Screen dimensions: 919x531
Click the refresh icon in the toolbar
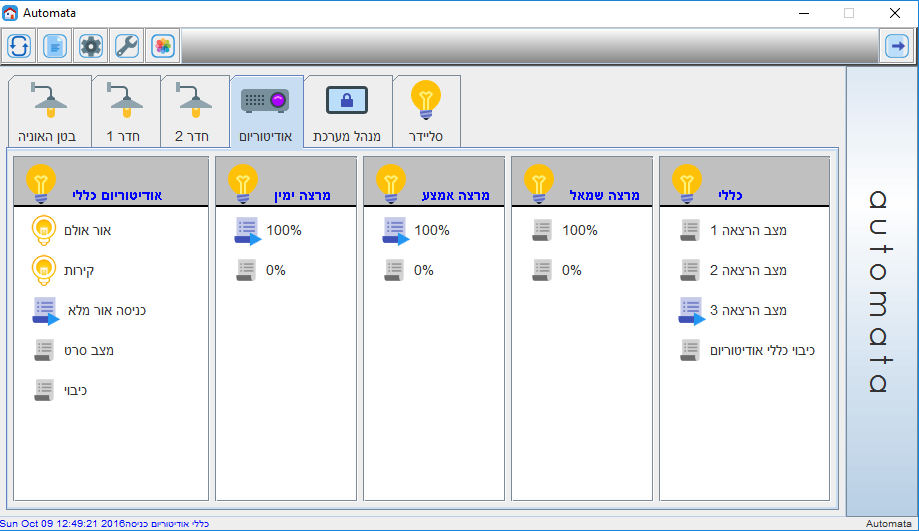pyautogui.click(x=20, y=46)
